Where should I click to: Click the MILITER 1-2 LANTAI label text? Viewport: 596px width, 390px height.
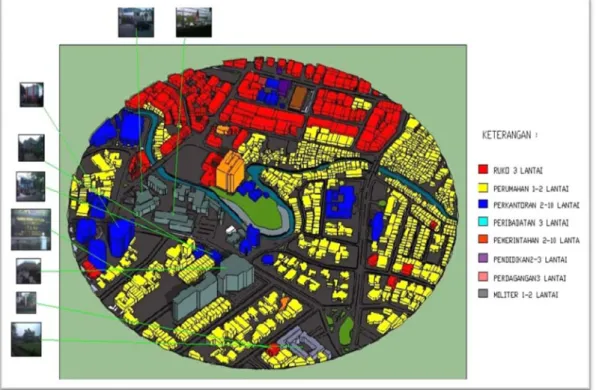pos(526,295)
